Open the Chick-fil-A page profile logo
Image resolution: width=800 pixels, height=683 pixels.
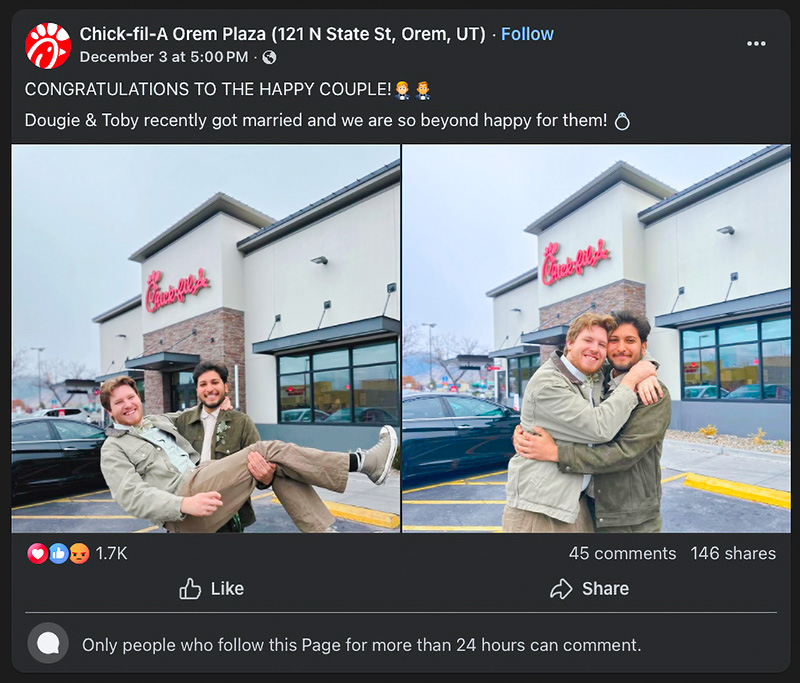[x=48, y=45]
